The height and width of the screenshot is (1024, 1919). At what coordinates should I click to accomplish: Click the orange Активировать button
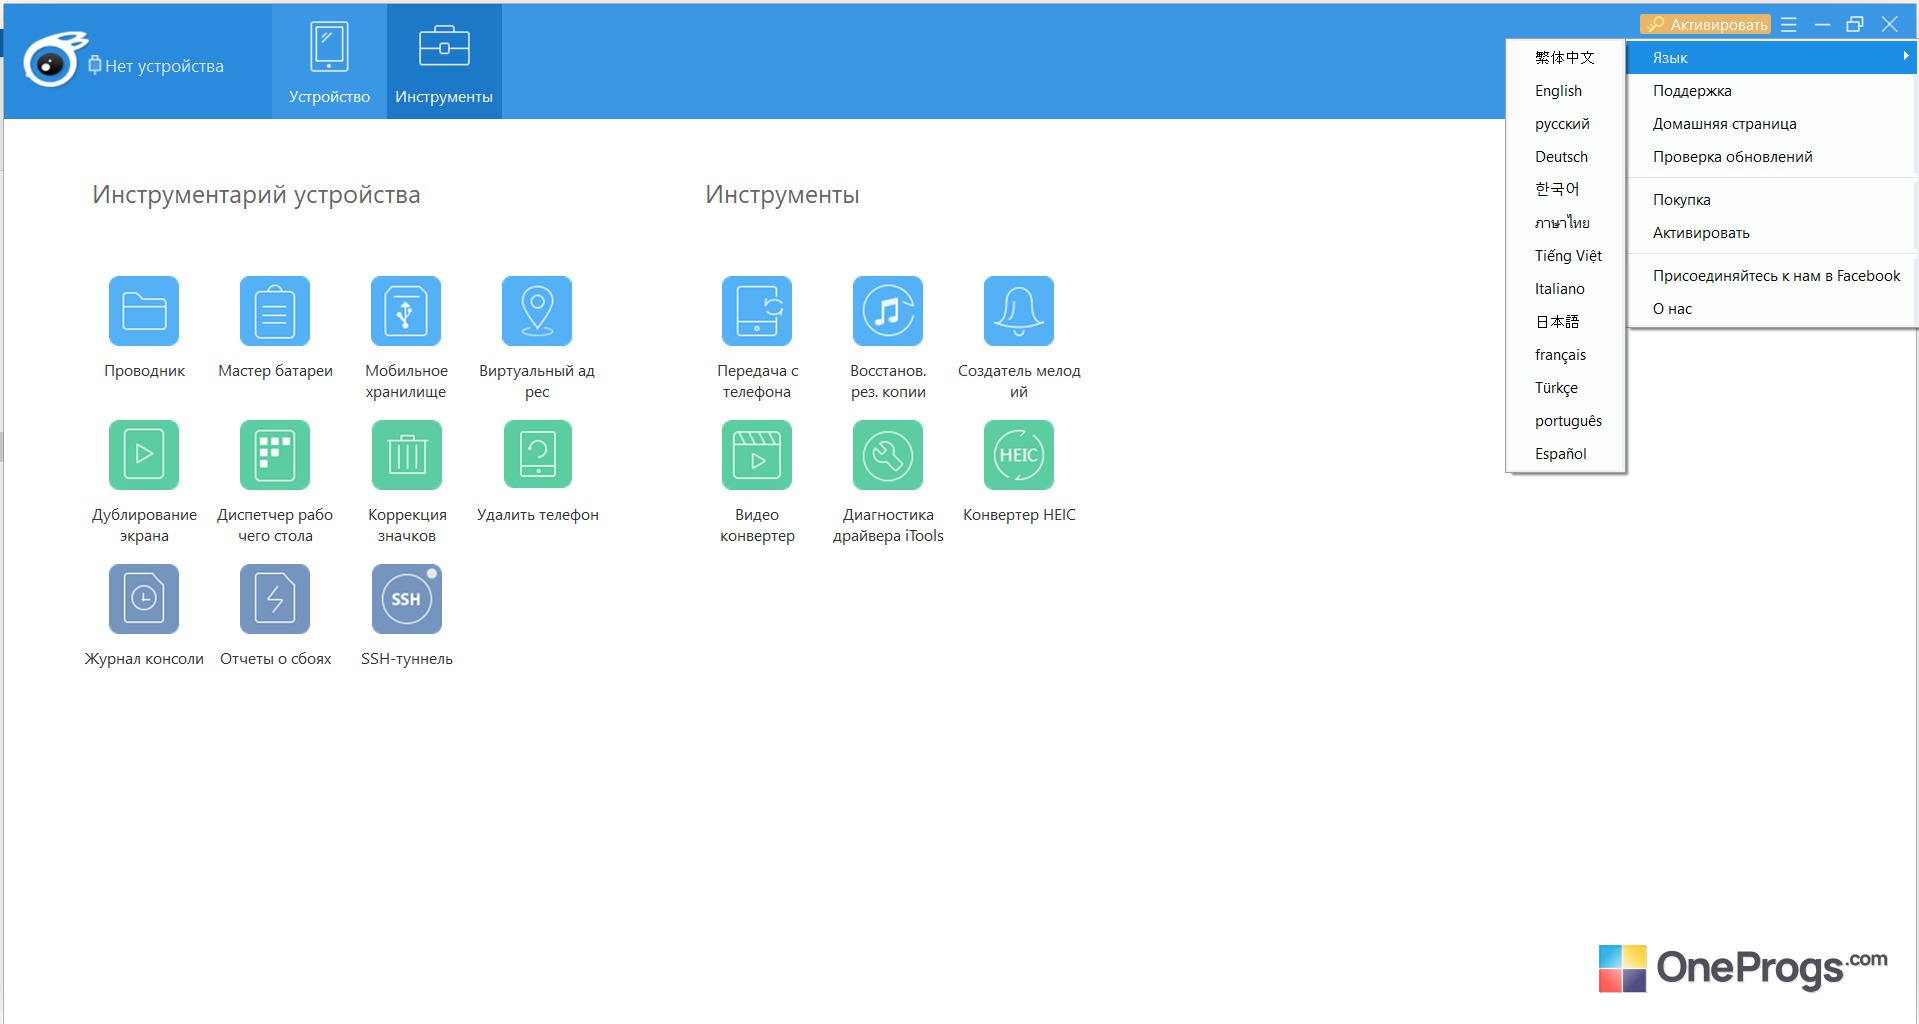click(x=1705, y=24)
